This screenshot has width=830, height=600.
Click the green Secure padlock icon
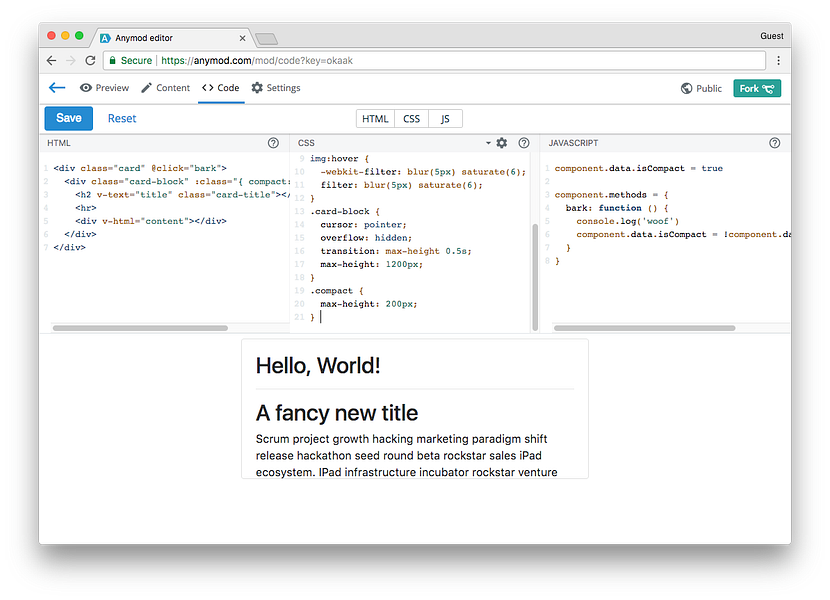point(112,60)
